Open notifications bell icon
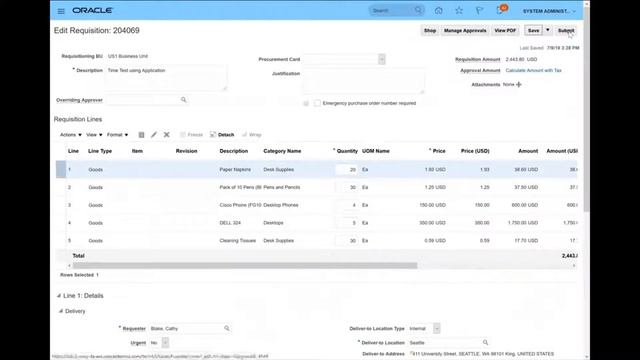The height and width of the screenshot is (360, 640). click(x=500, y=10)
